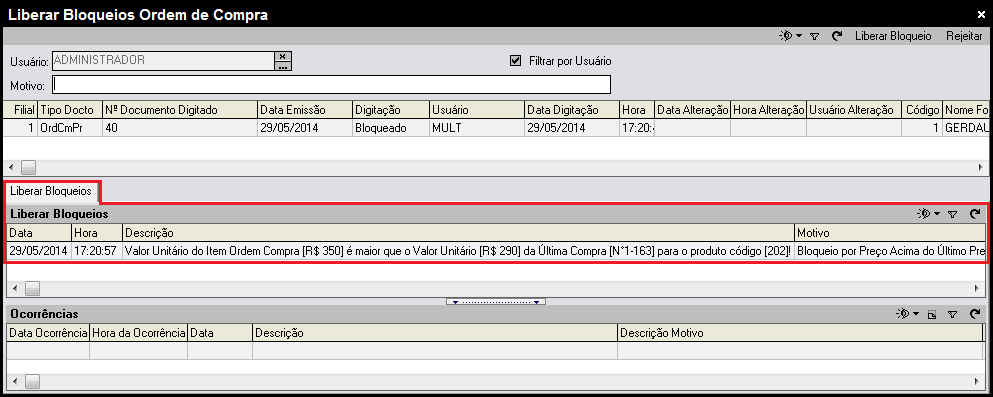Sort by the Tipo Docto column header

point(70,110)
